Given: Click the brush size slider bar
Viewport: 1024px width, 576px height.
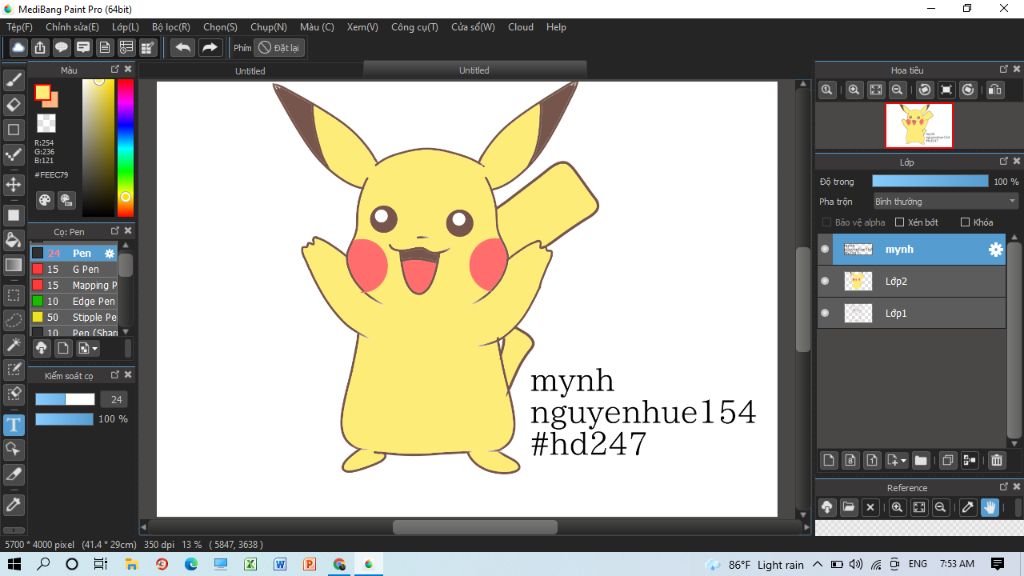Looking at the screenshot, I should click(x=65, y=400).
